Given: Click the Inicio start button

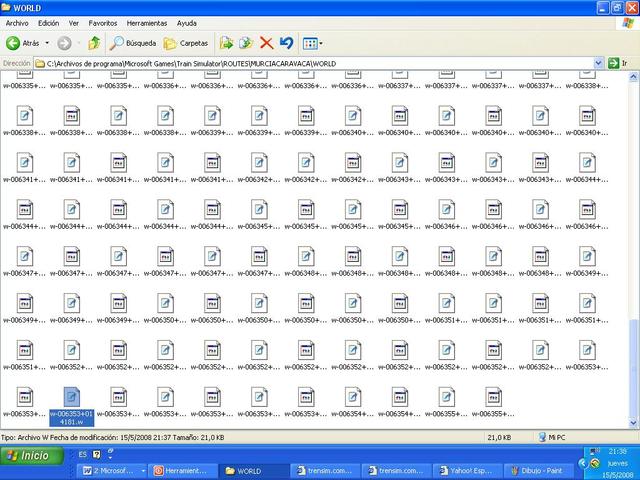Looking at the screenshot, I should click(x=28, y=455).
